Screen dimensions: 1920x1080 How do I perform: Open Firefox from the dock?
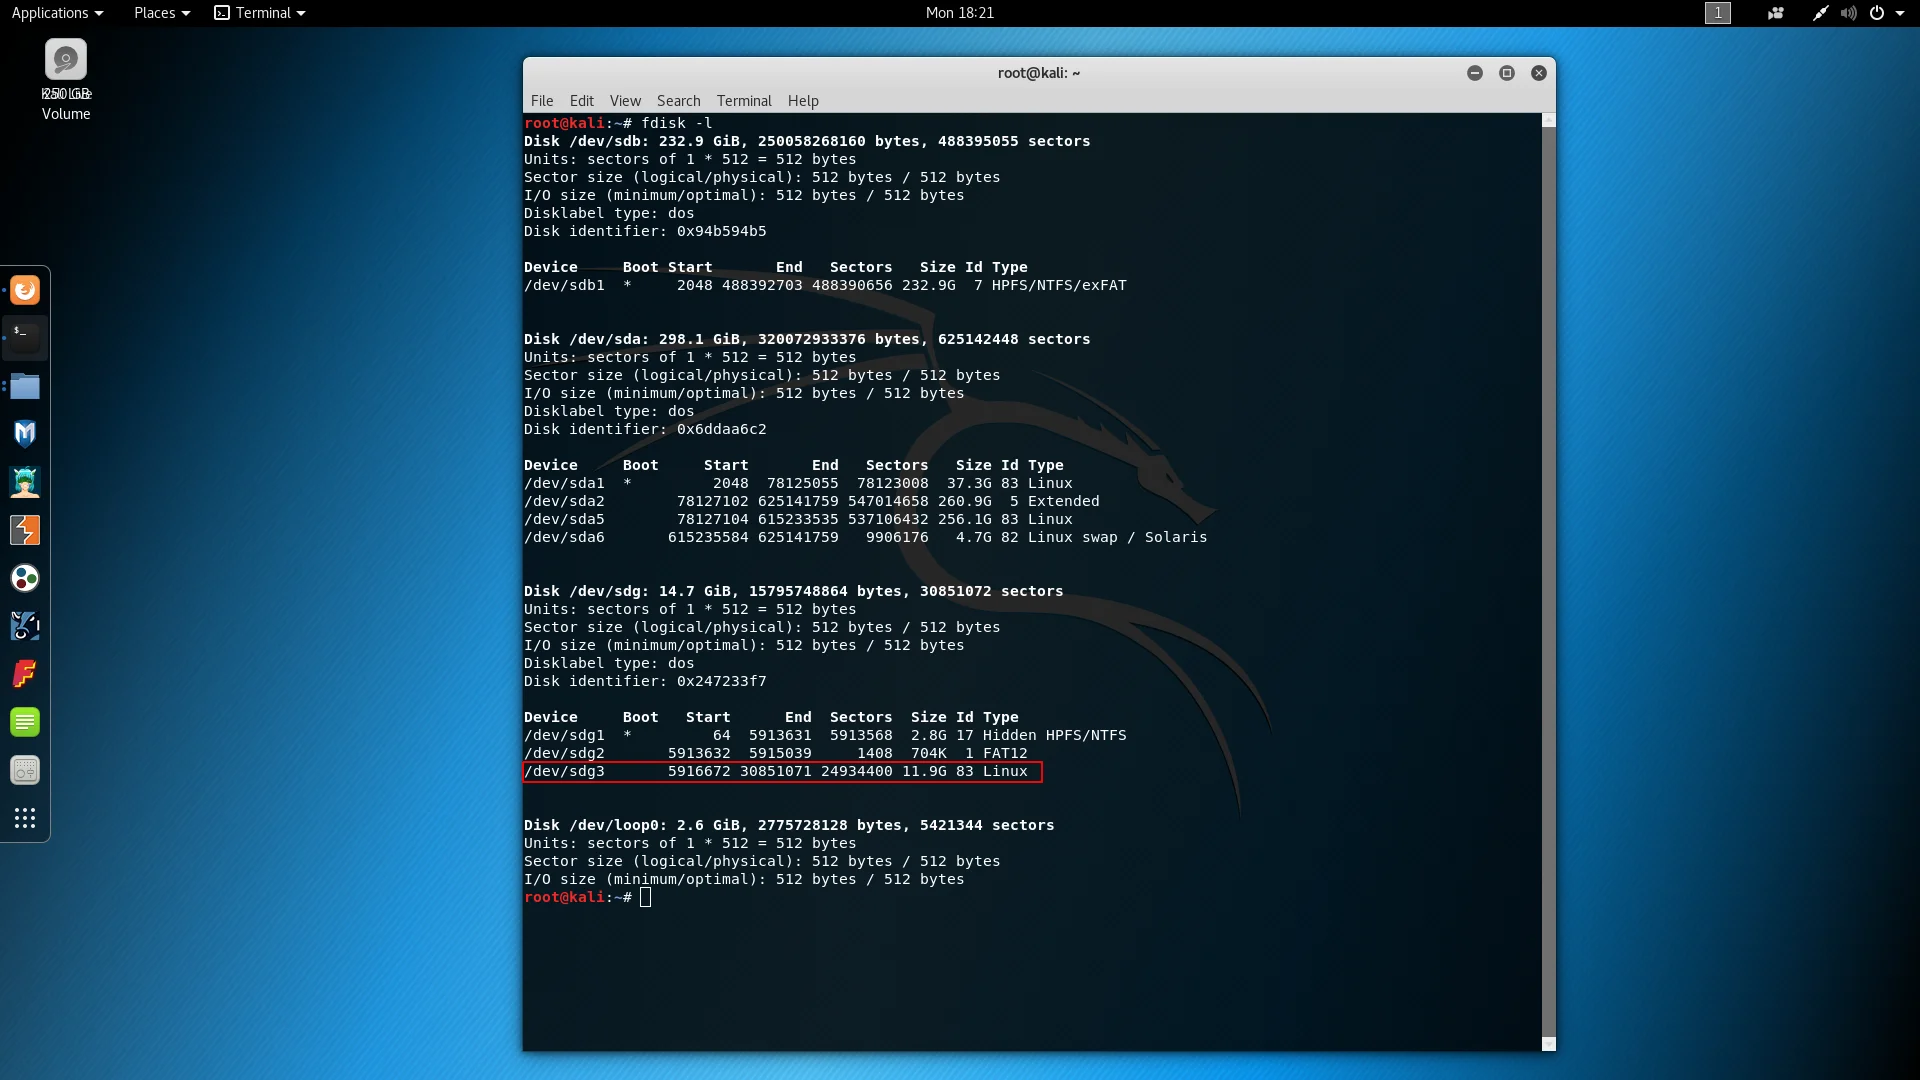(25, 290)
